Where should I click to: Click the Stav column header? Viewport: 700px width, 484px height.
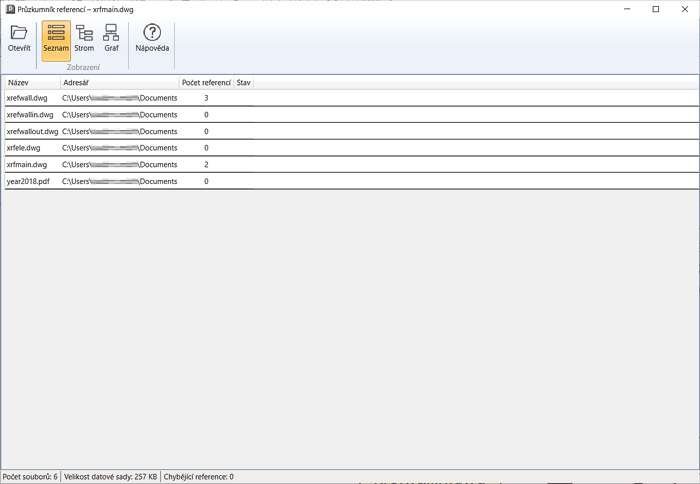tap(244, 82)
